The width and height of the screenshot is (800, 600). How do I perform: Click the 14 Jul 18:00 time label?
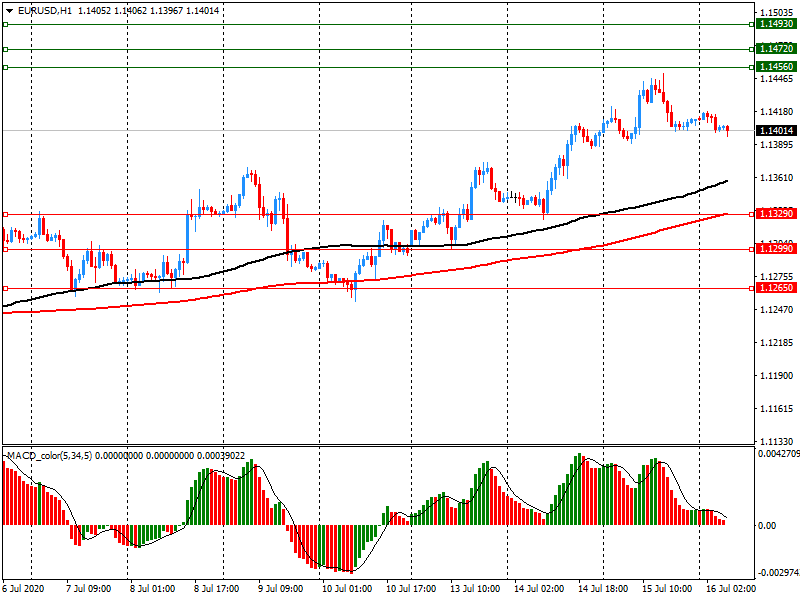click(603, 588)
